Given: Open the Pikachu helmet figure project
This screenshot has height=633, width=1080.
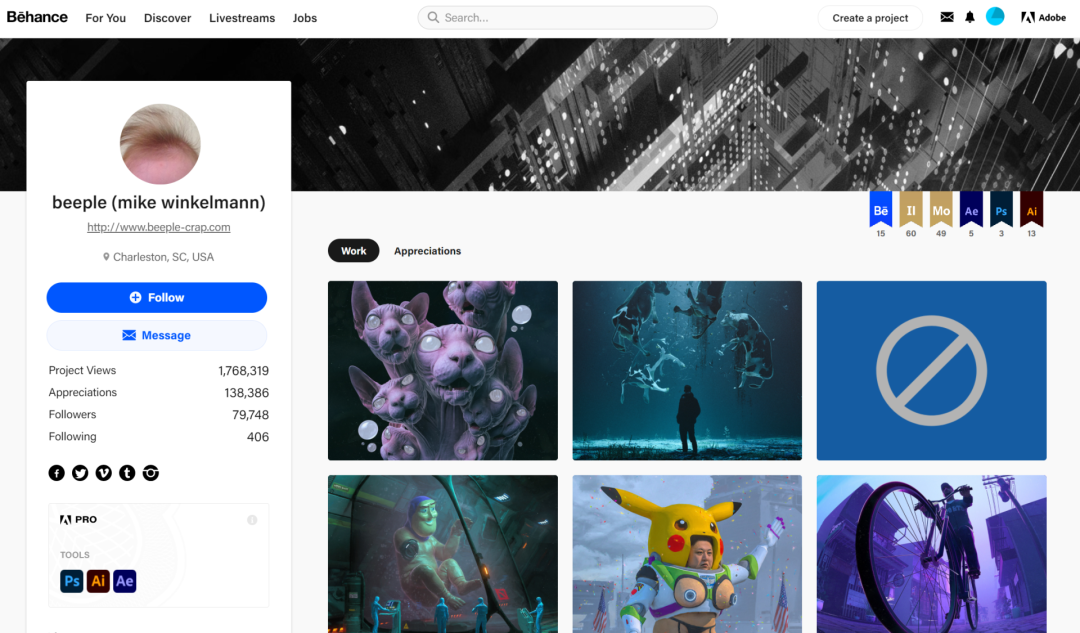Looking at the screenshot, I should coord(687,554).
